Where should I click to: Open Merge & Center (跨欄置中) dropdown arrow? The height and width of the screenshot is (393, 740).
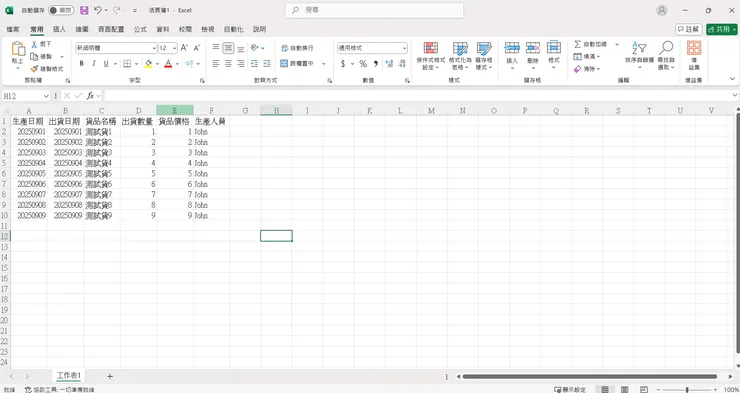[x=324, y=63]
